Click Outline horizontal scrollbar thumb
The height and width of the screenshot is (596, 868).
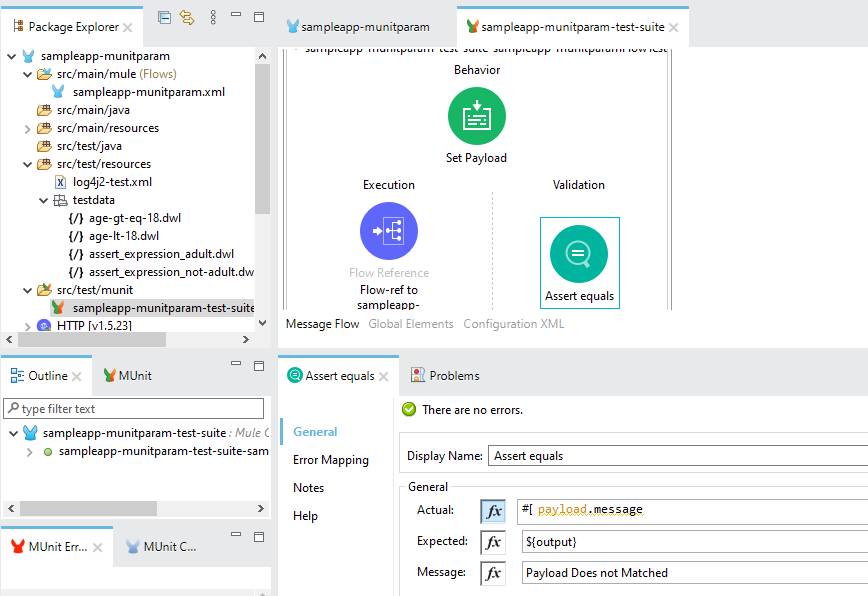click(x=89, y=508)
